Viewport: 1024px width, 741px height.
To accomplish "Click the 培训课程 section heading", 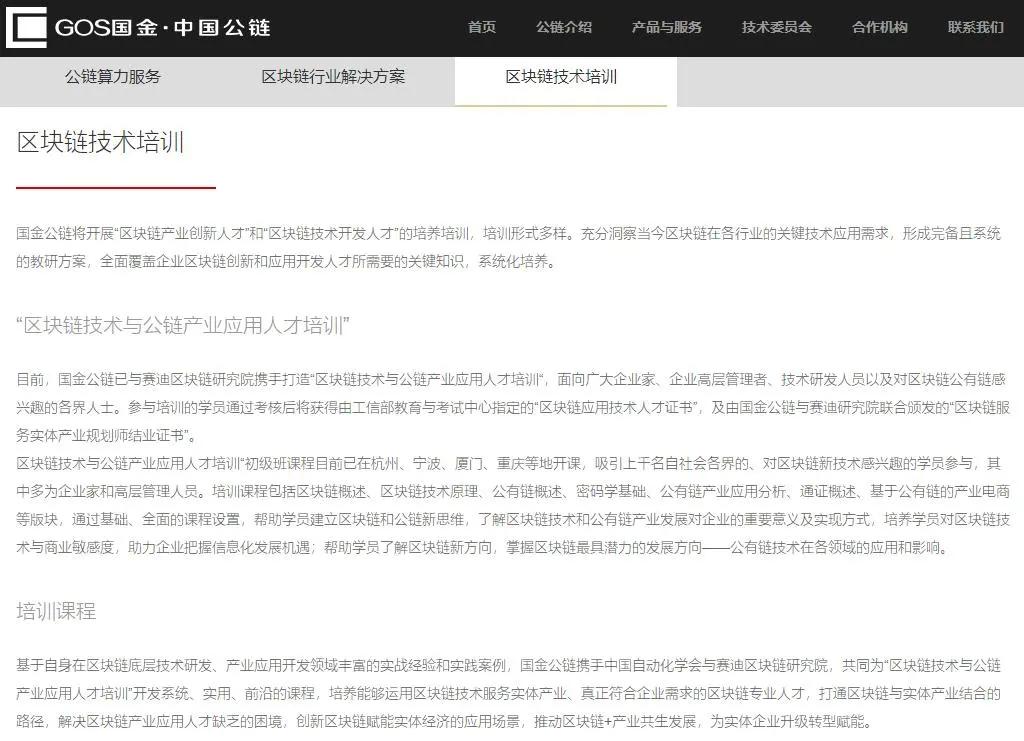I will tap(56, 612).
